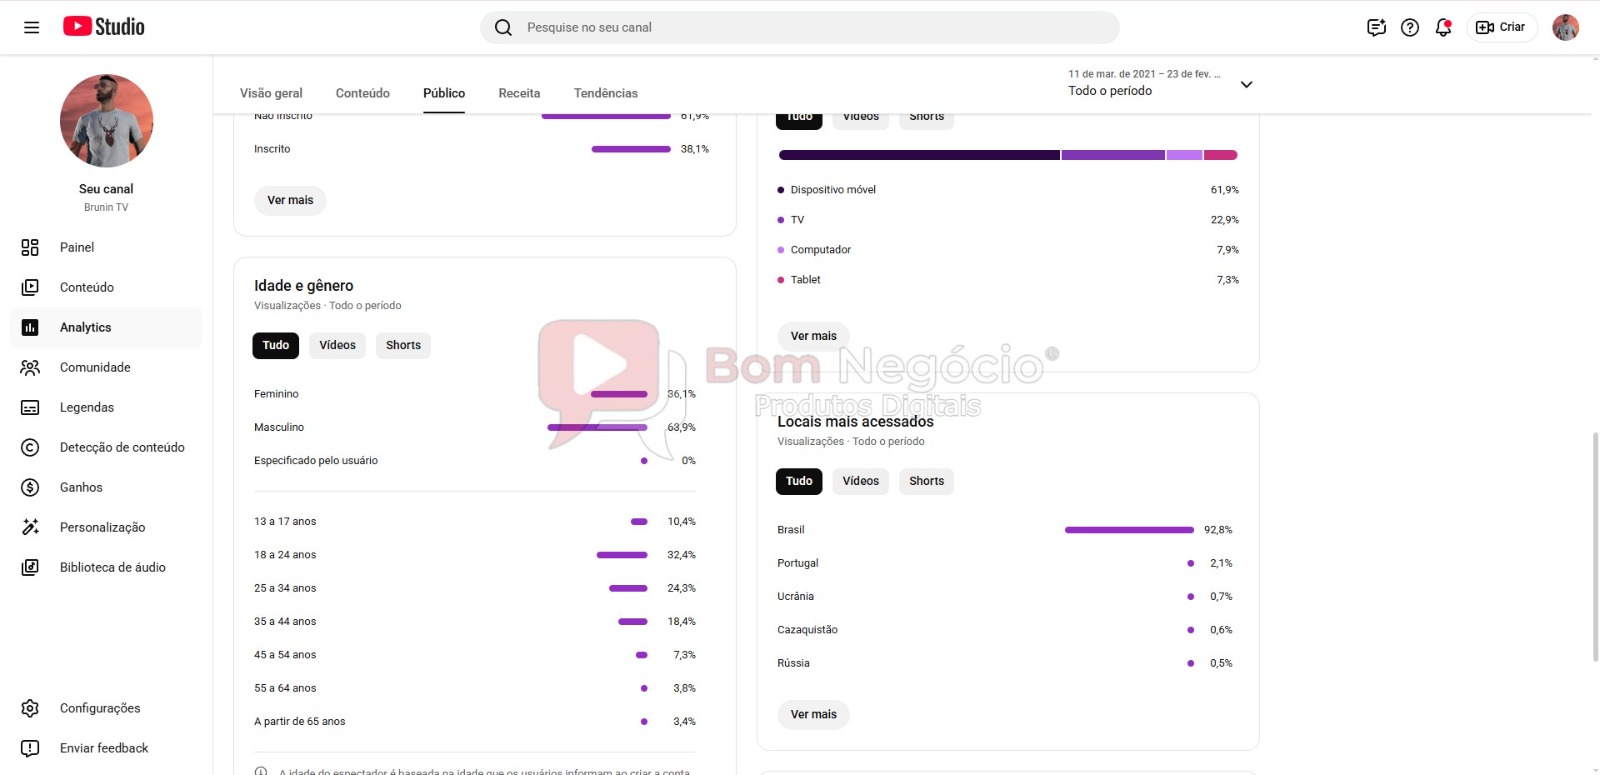Screen dimensions: 1600x775
Task: Go to Biblioteca de áudio
Action: coord(112,567)
